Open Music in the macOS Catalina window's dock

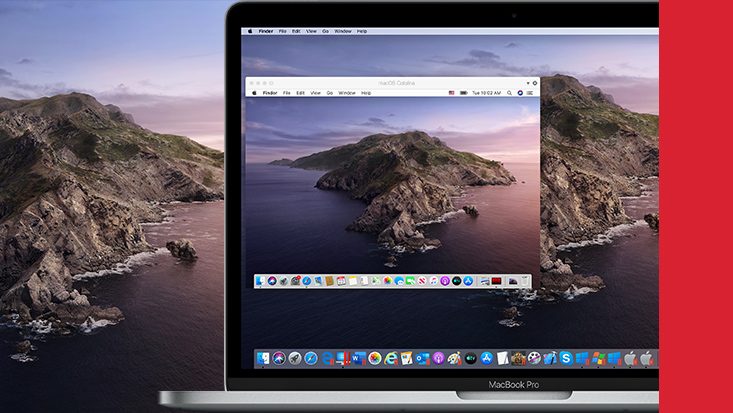point(434,281)
